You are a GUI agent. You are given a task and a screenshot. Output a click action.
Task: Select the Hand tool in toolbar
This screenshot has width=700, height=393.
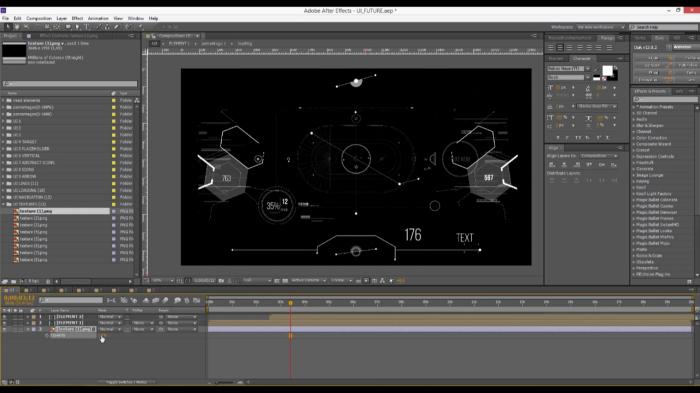17,27
